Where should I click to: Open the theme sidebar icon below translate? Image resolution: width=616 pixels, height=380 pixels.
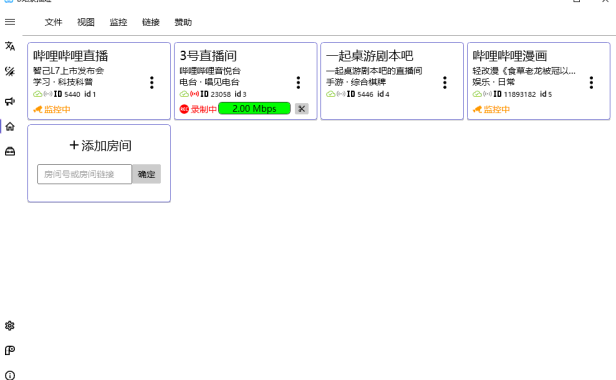pyautogui.click(x=10, y=72)
